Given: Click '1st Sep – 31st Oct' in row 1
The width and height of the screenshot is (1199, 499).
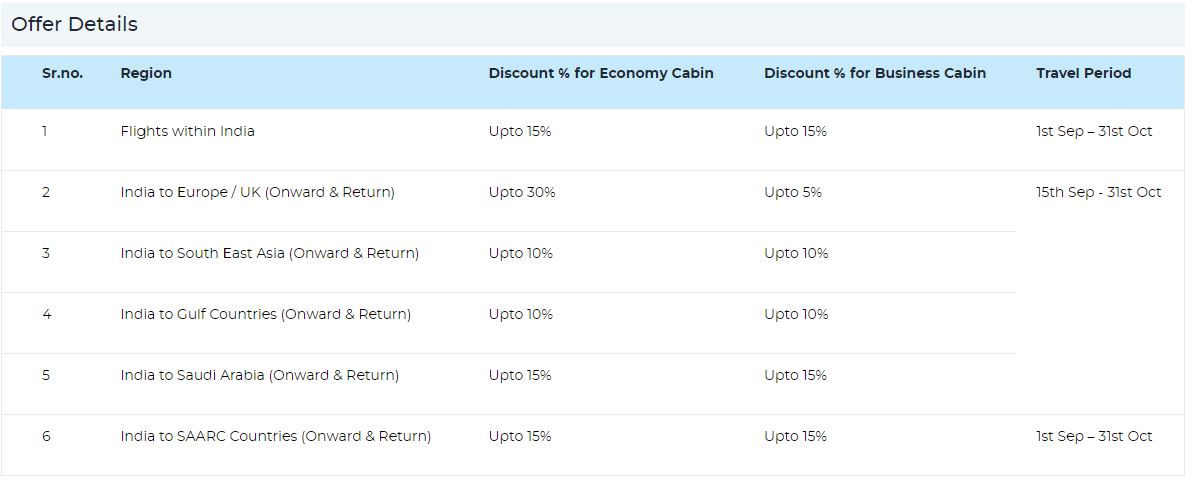Looking at the screenshot, I should (1094, 131).
